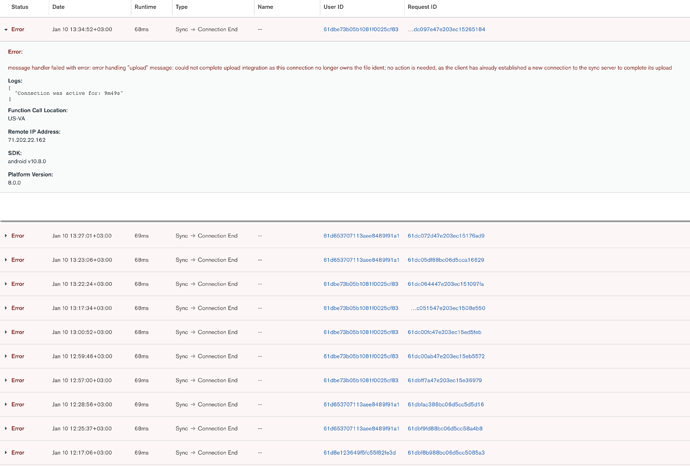The height and width of the screenshot is (466, 690).
Task: Open Request ID link ending 5cc5d5d16
Action: coord(446,405)
